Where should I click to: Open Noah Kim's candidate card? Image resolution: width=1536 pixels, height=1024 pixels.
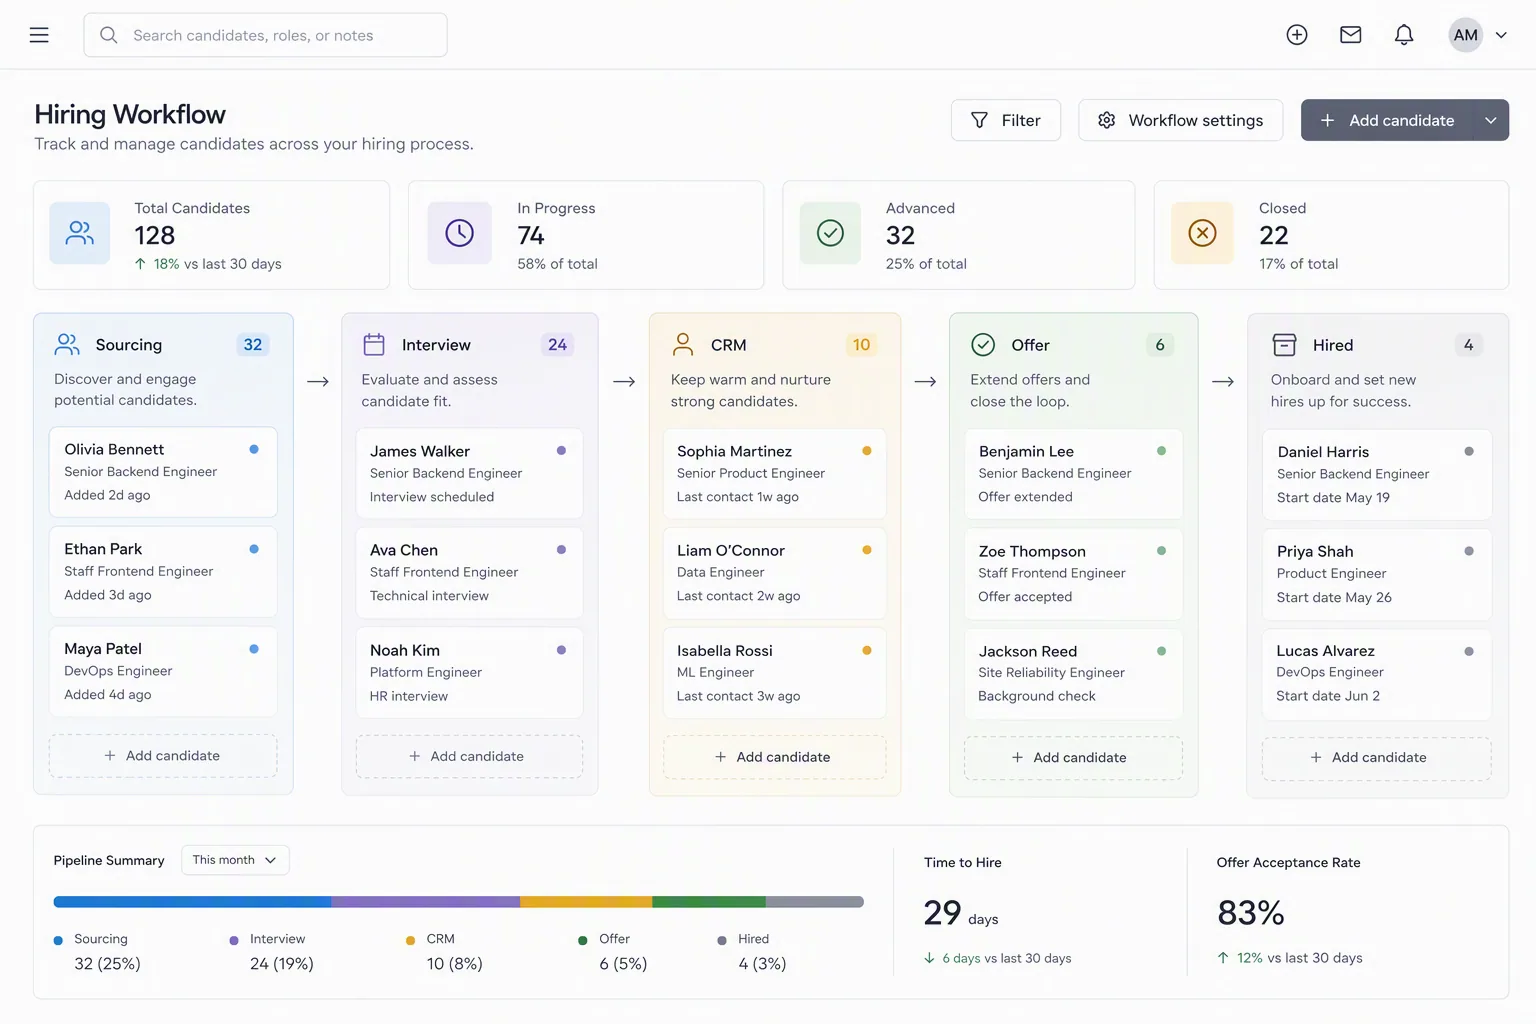click(469, 673)
